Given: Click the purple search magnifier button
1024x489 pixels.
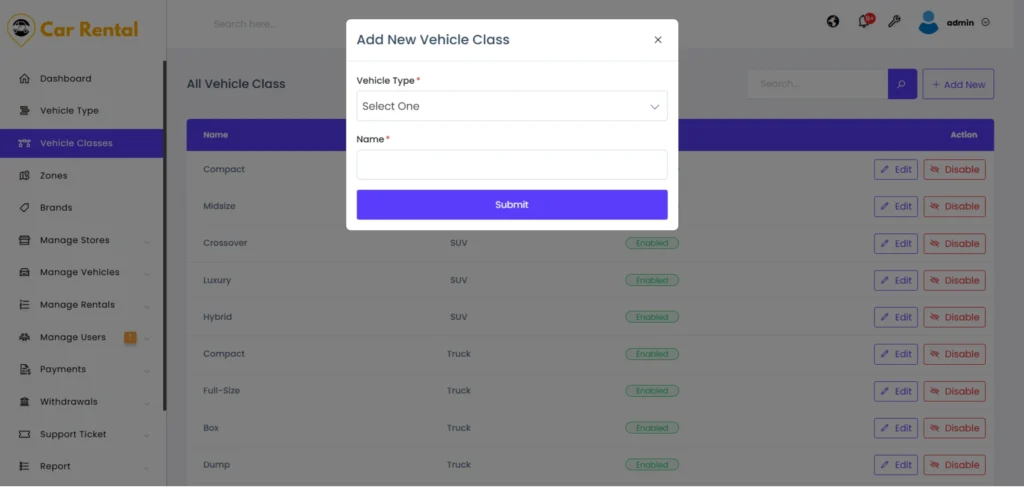Looking at the screenshot, I should (902, 84).
